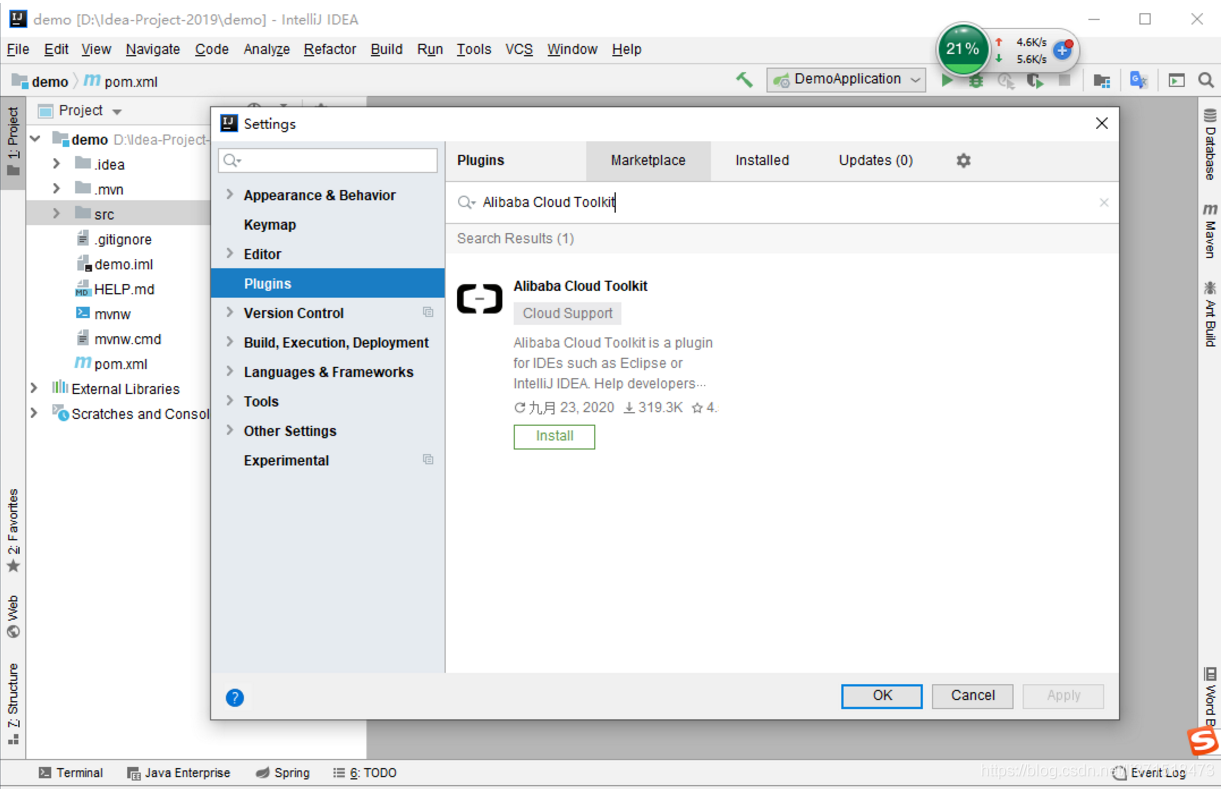The height and width of the screenshot is (789, 1224).
Task: Click the Settings help question mark icon
Action: tap(235, 698)
